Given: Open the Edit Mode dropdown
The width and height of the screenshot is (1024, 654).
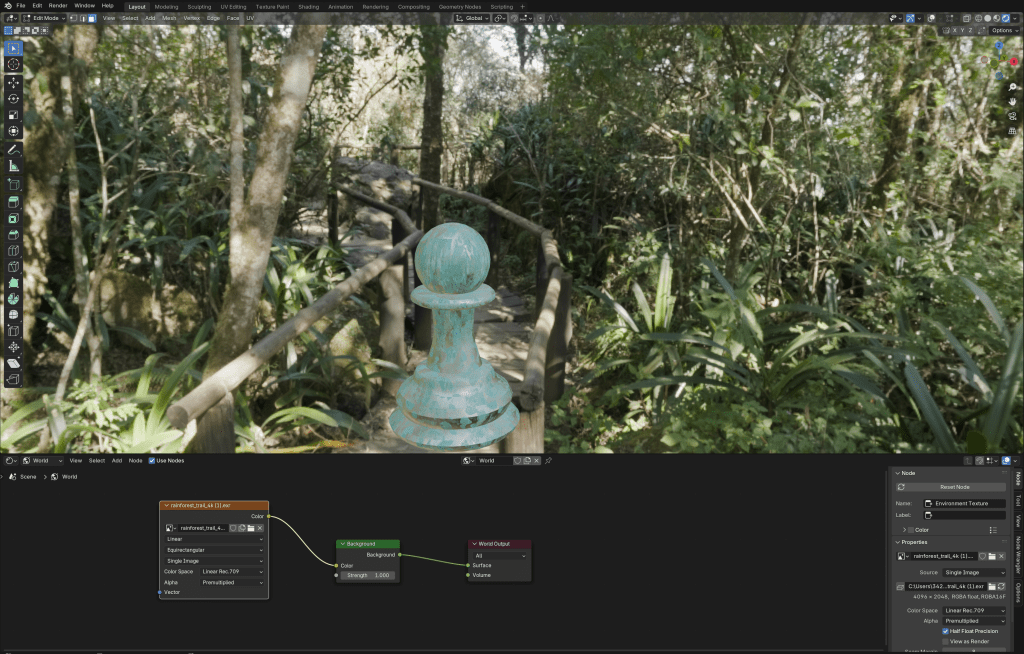Looking at the screenshot, I should (x=44, y=18).
